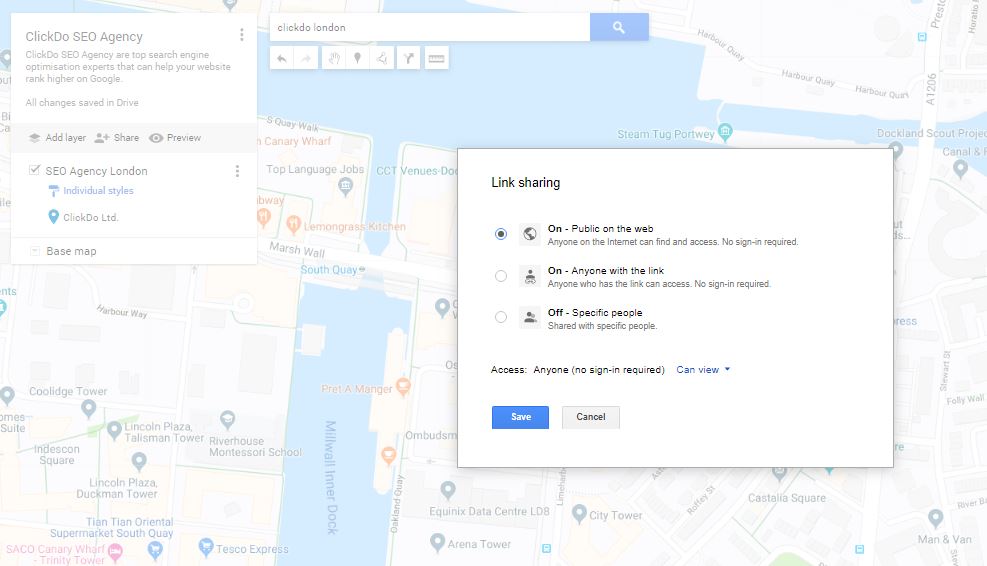Cancel the link sharing dialog
The width and height of the screenshot is (987, 566).
590,417
